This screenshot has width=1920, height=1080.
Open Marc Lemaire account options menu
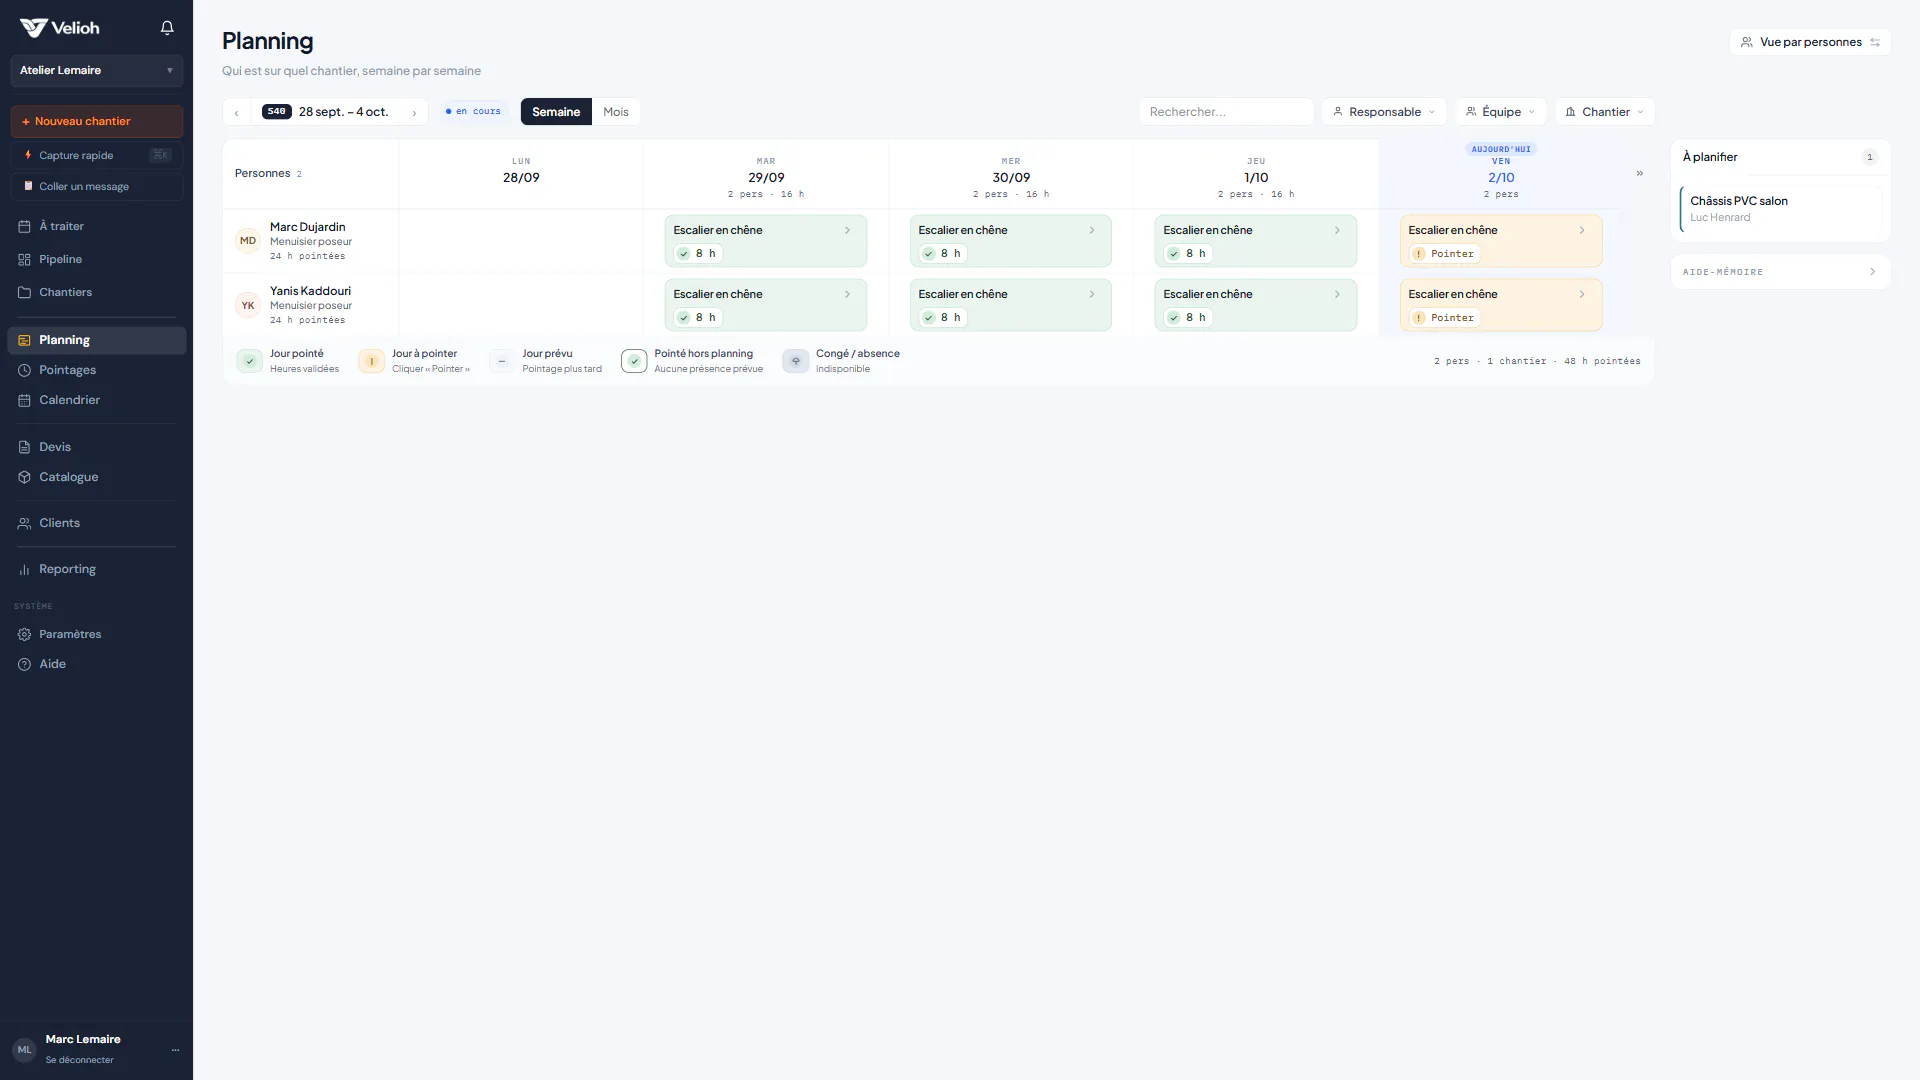(x=175, y=1049)
